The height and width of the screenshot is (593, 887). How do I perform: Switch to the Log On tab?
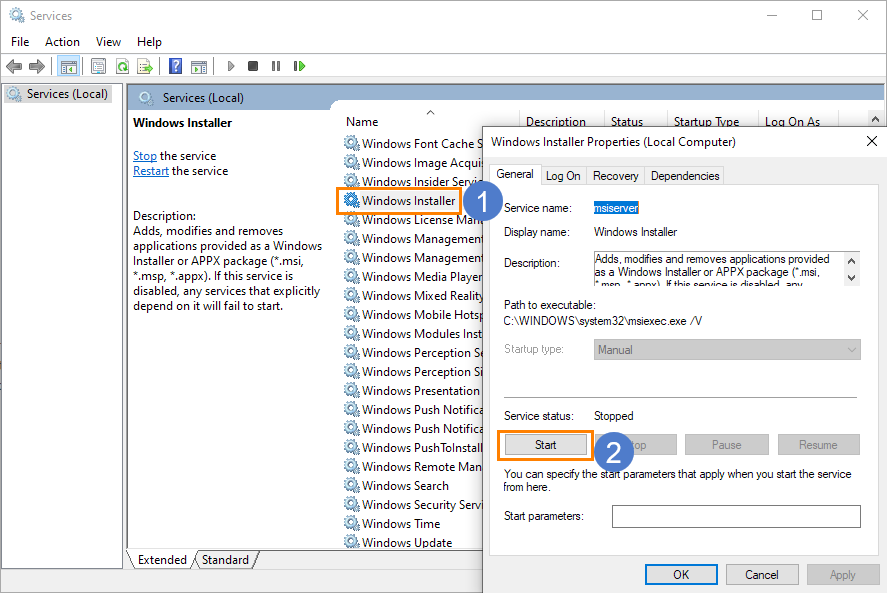click(x=563, y=176)
